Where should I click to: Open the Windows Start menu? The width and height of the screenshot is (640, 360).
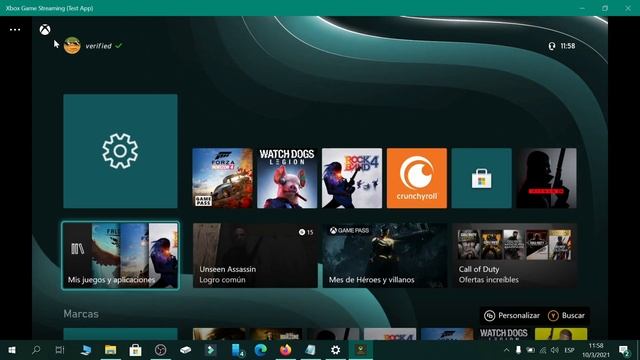(12, 350)
